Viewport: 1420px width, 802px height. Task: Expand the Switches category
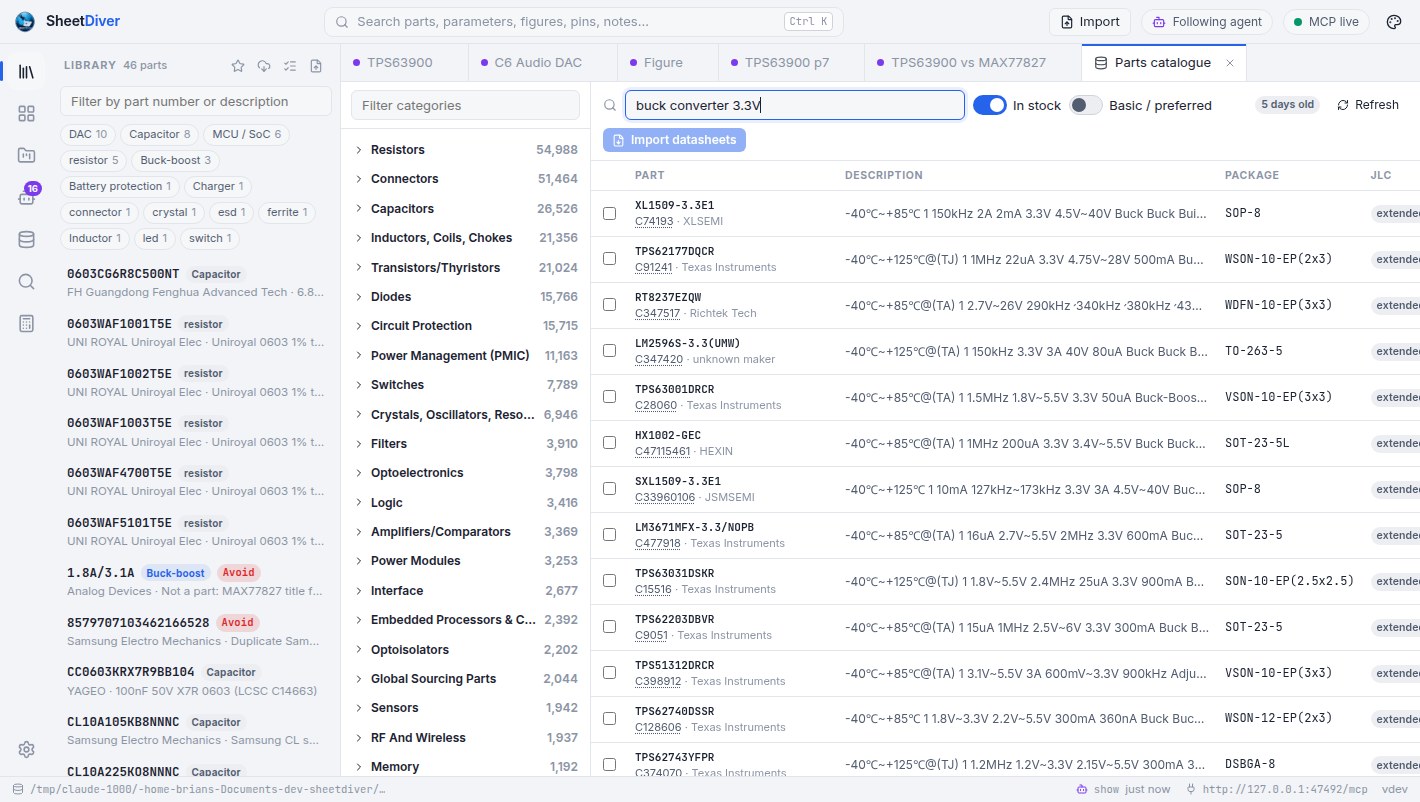click(x=358, y=385)
